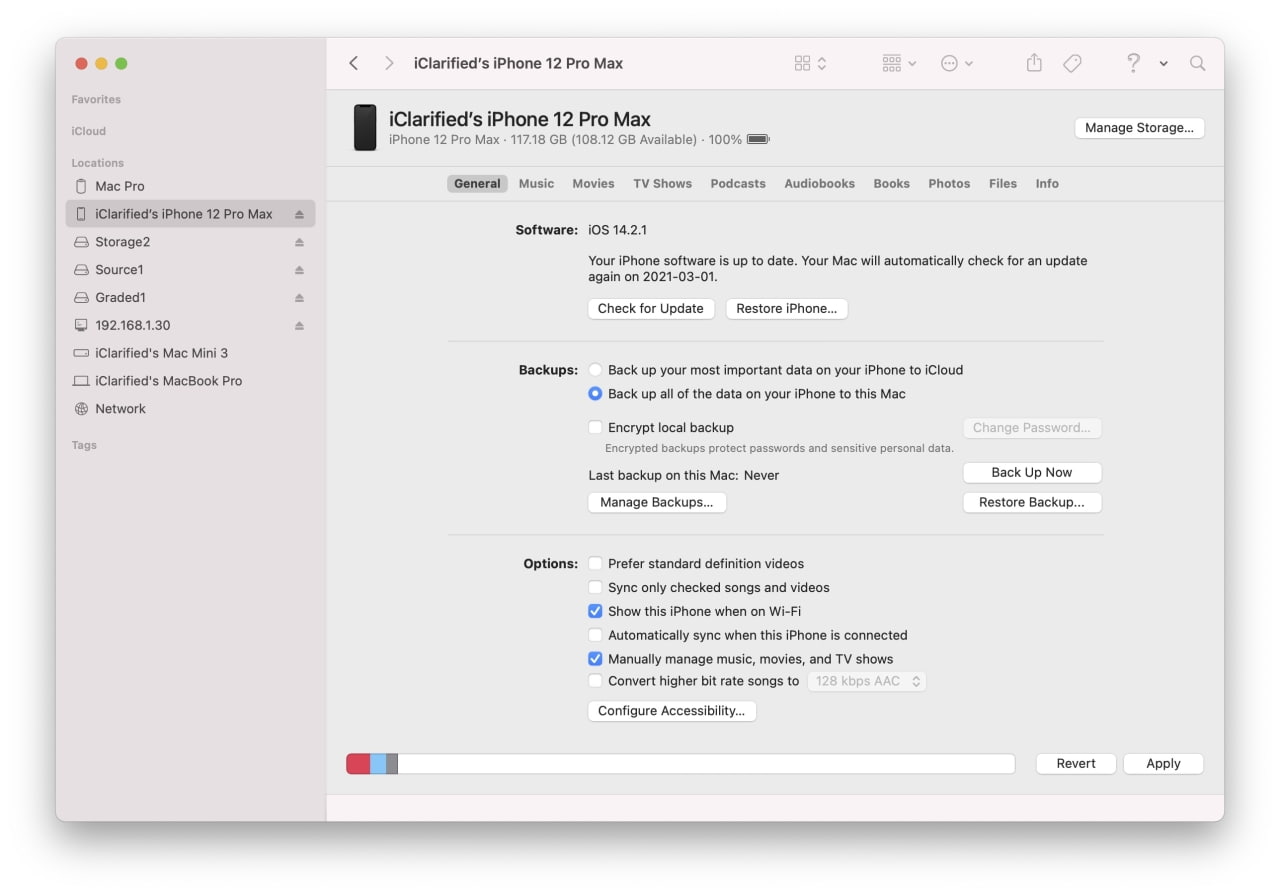Screen dimensions: 1280x895
Task: Open Configure Accessibility
Action: point(672,712)
